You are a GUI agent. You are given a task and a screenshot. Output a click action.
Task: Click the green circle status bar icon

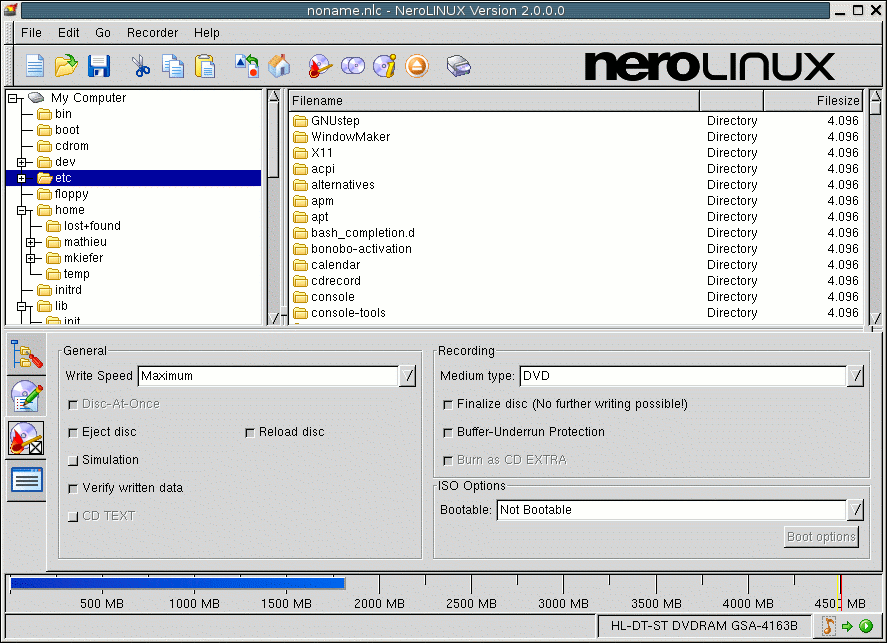pos(866,626)
